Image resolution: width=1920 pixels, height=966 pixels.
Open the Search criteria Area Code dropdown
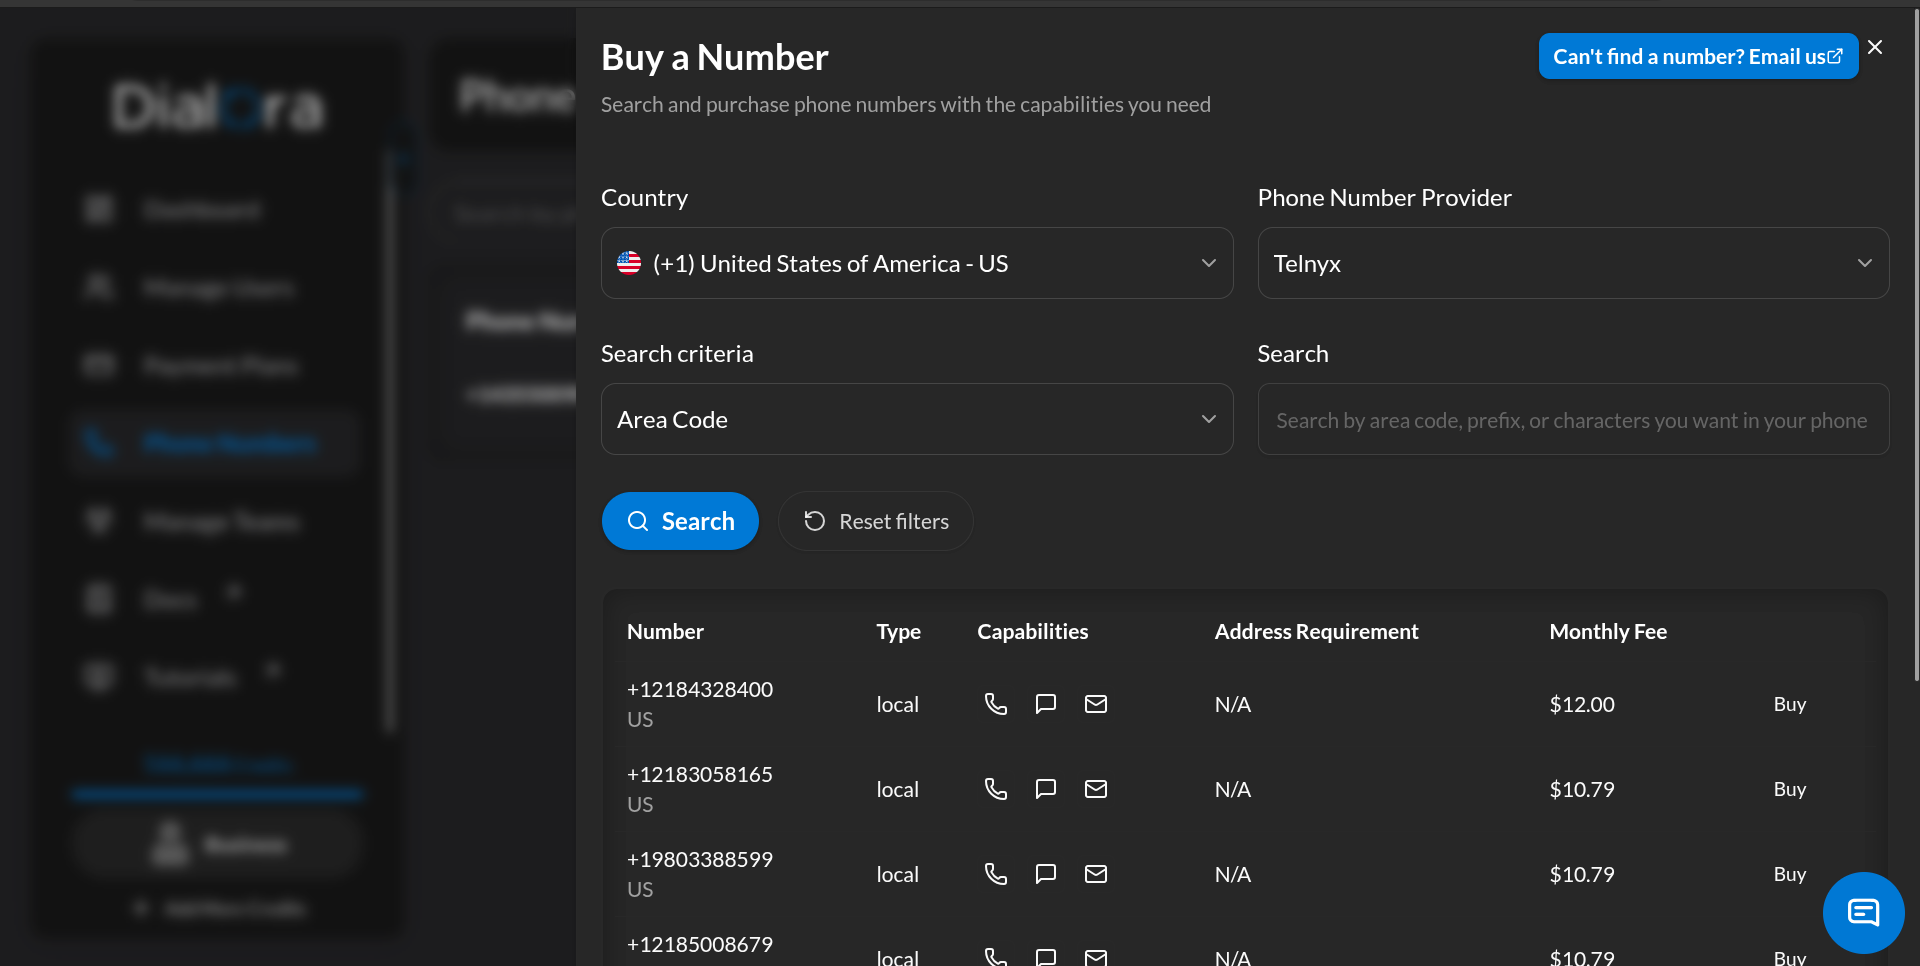[916, 419]
